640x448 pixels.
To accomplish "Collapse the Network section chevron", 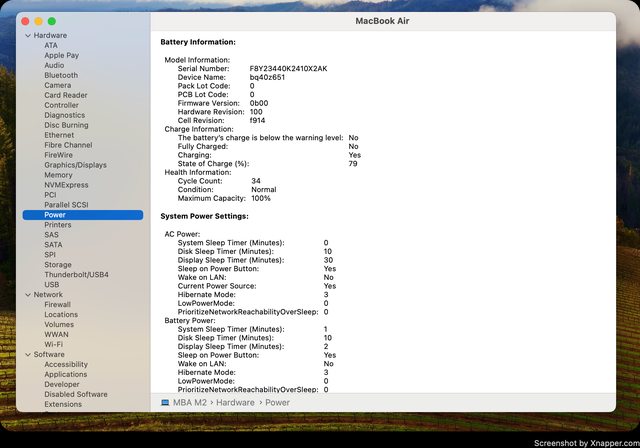I will [x=28, y=295].
